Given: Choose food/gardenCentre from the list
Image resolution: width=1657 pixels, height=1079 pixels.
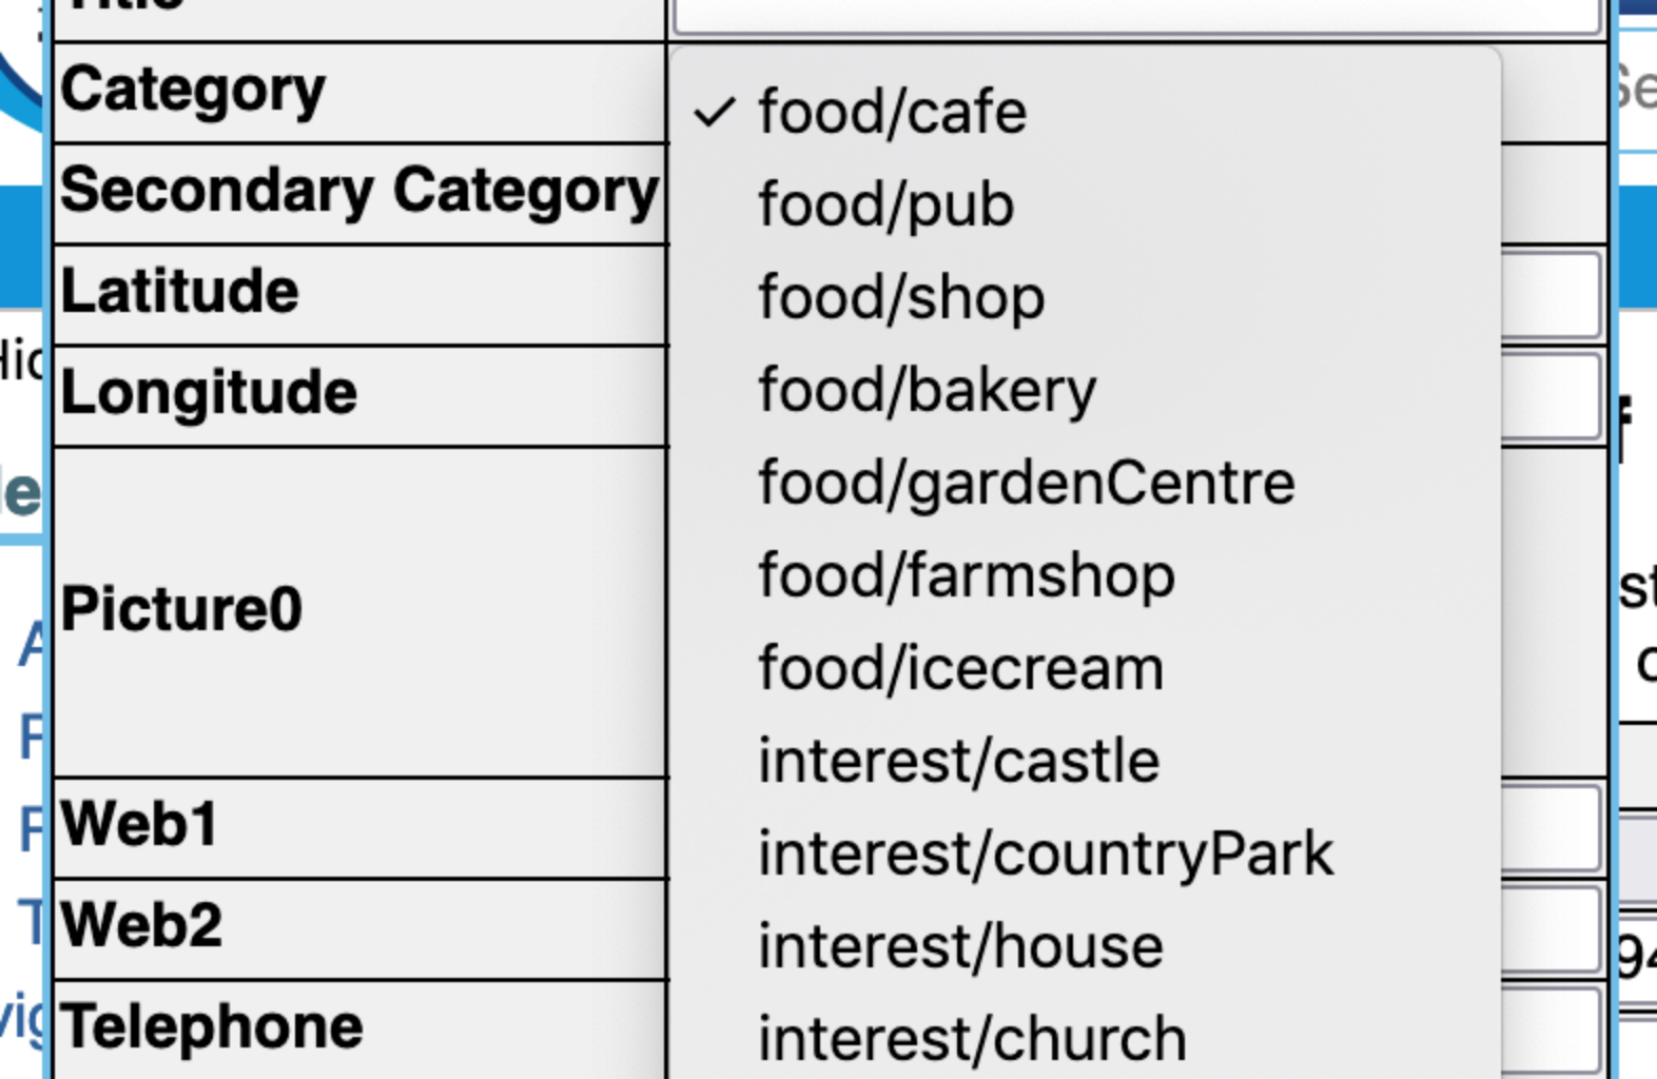Looking at the screenshot, I should tap(1026, 483).
